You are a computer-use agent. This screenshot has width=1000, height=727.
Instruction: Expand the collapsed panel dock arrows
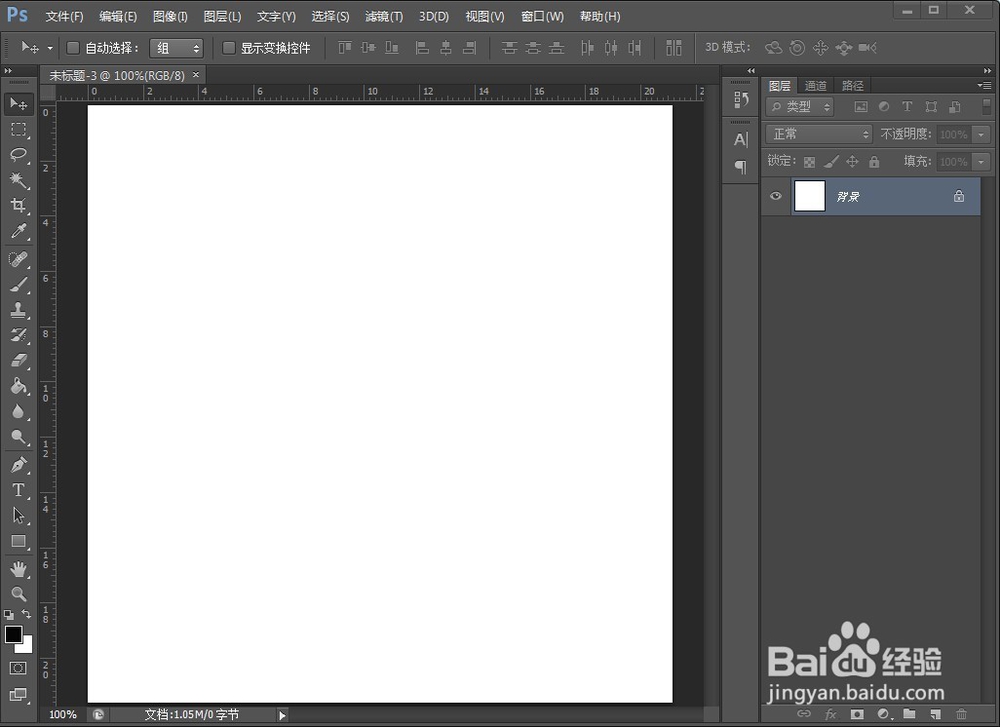pos(751,71)
